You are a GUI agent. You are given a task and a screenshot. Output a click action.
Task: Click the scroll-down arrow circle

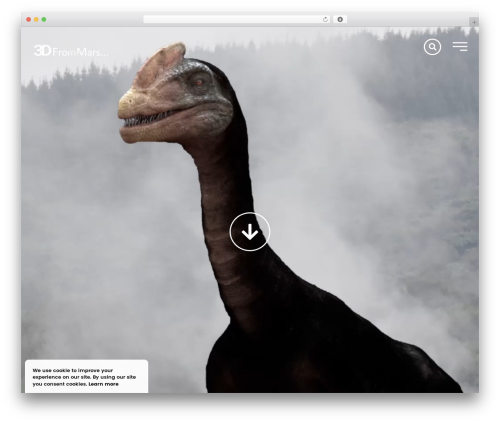pos(250,232)
